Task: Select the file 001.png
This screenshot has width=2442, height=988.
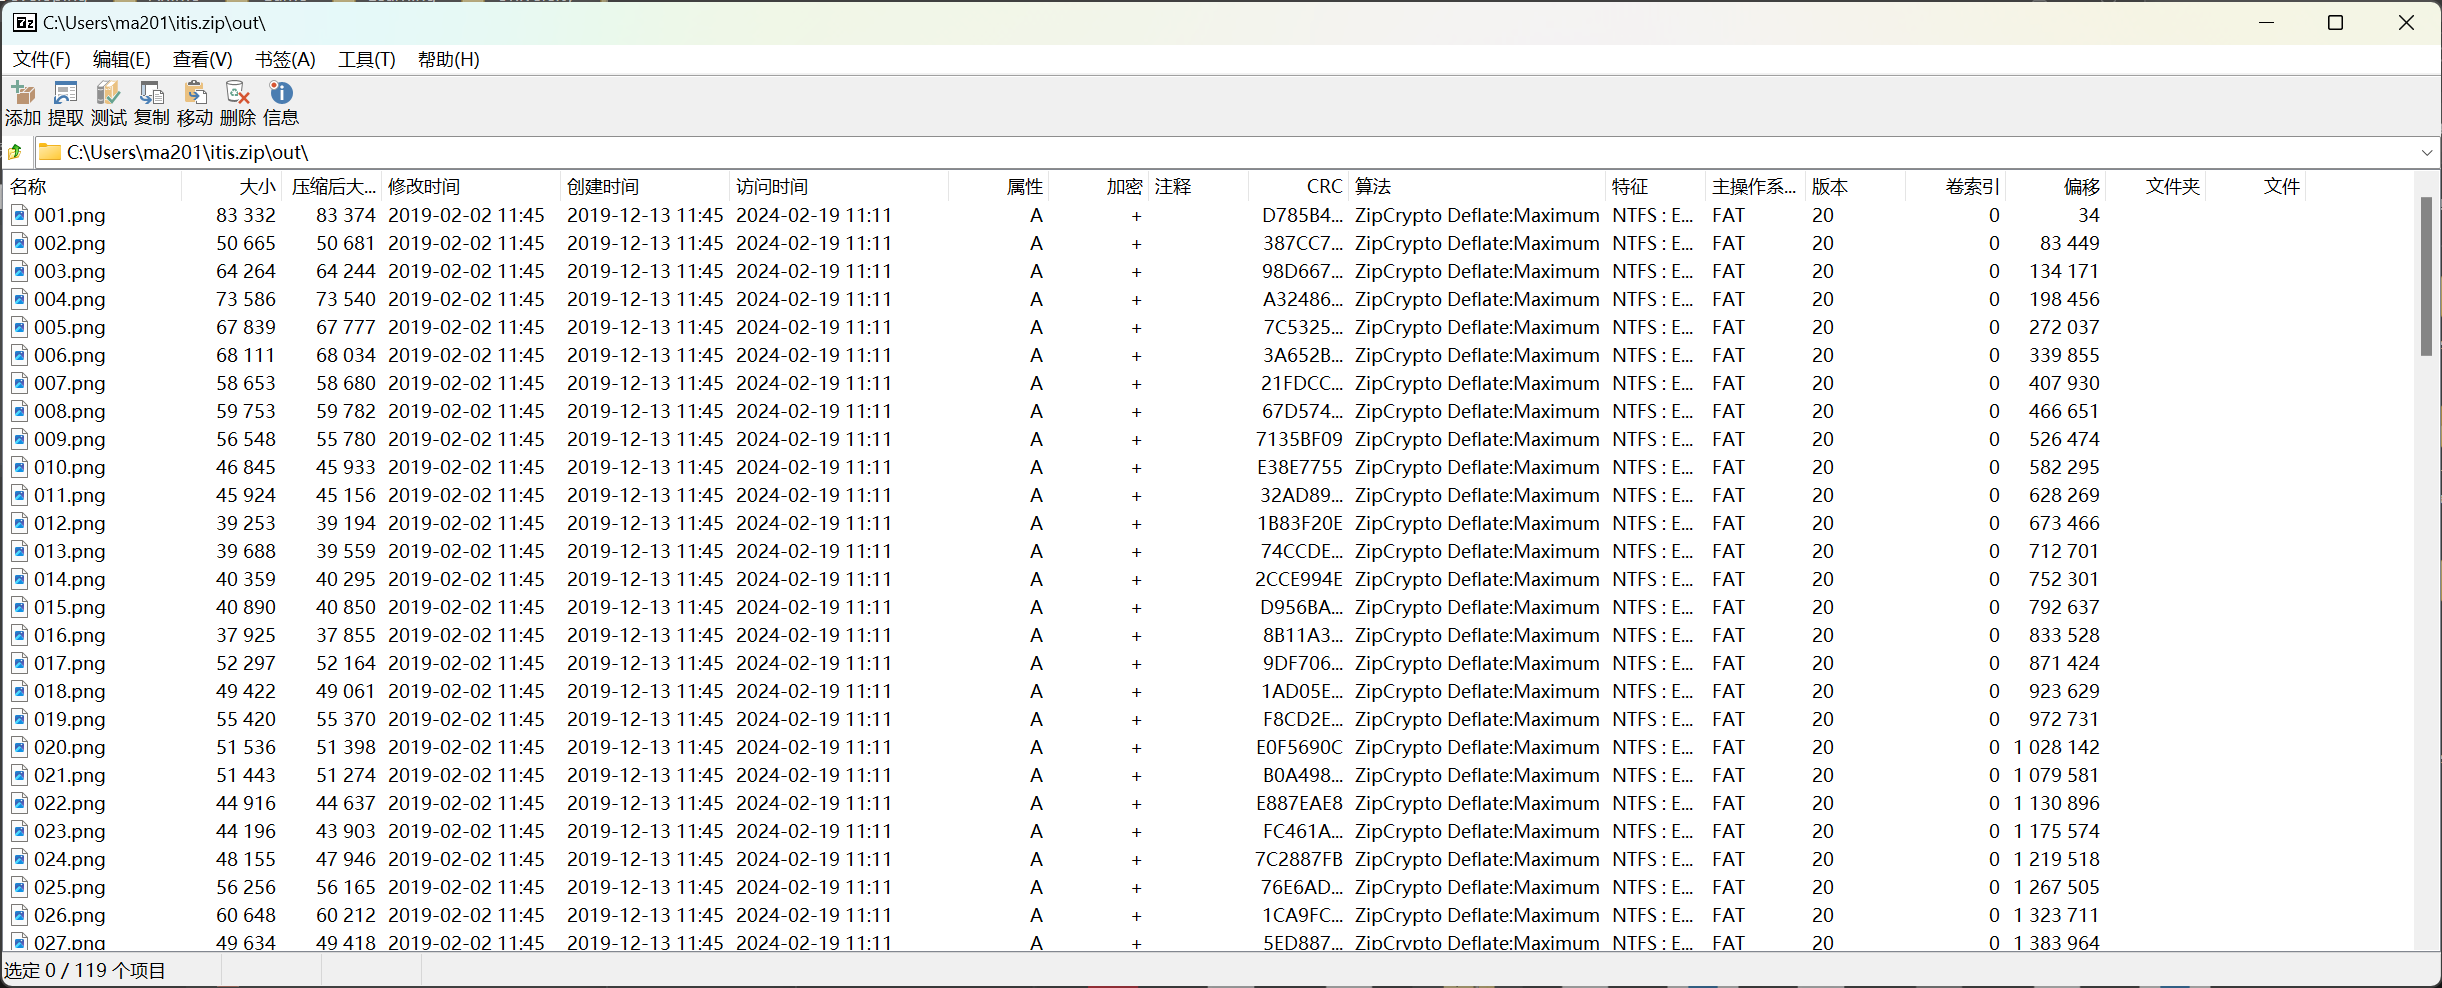Action: [x=69, y=215]
